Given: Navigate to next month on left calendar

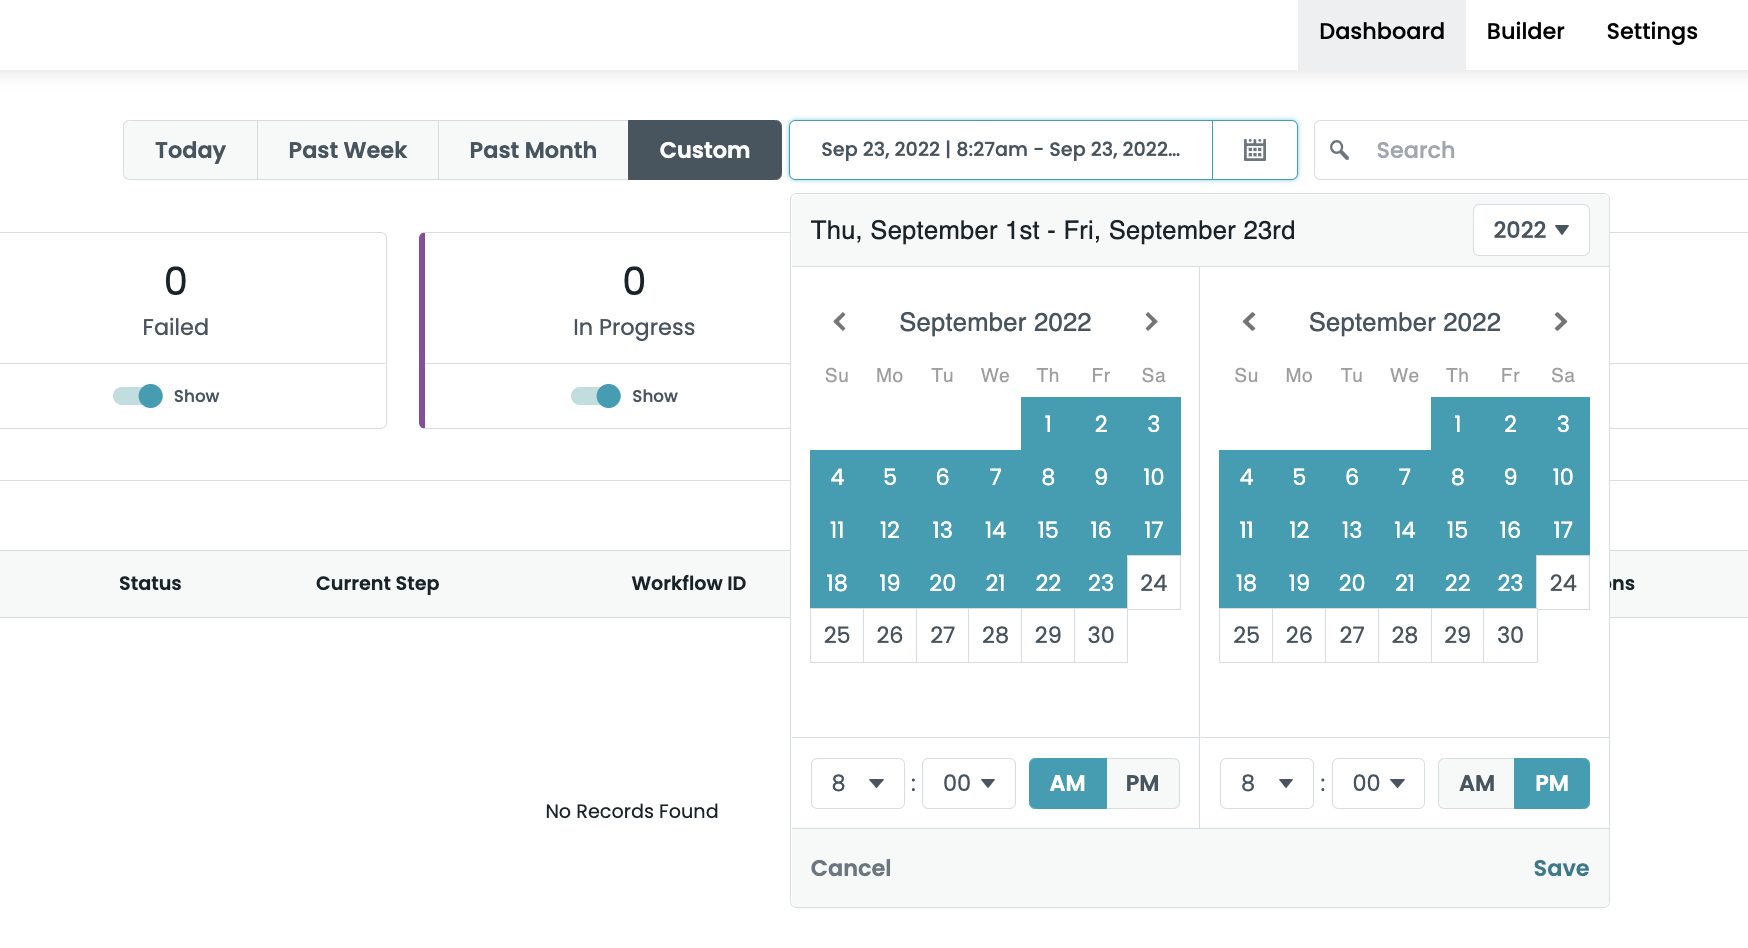Looking at the screenshot, I should (1151, 321).
